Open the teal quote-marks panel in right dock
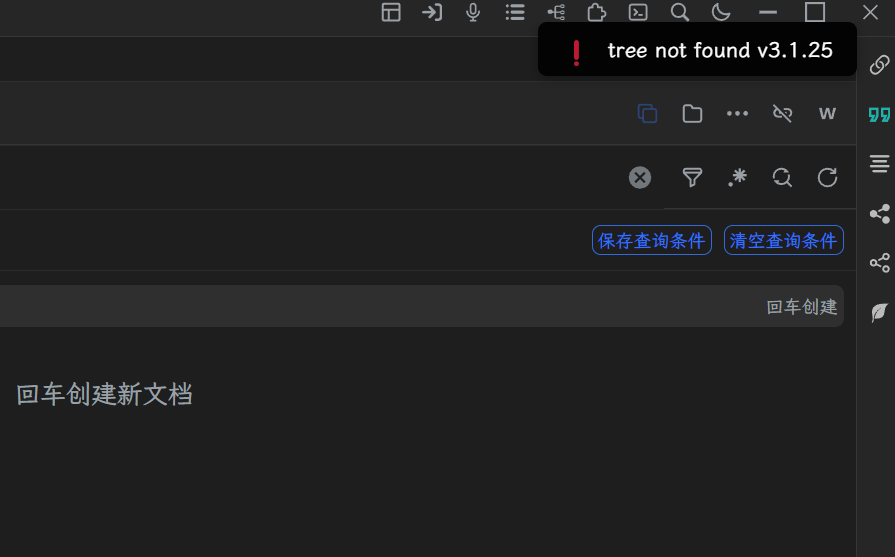Screen dimensions: 895x557 (x=879, y=114)
